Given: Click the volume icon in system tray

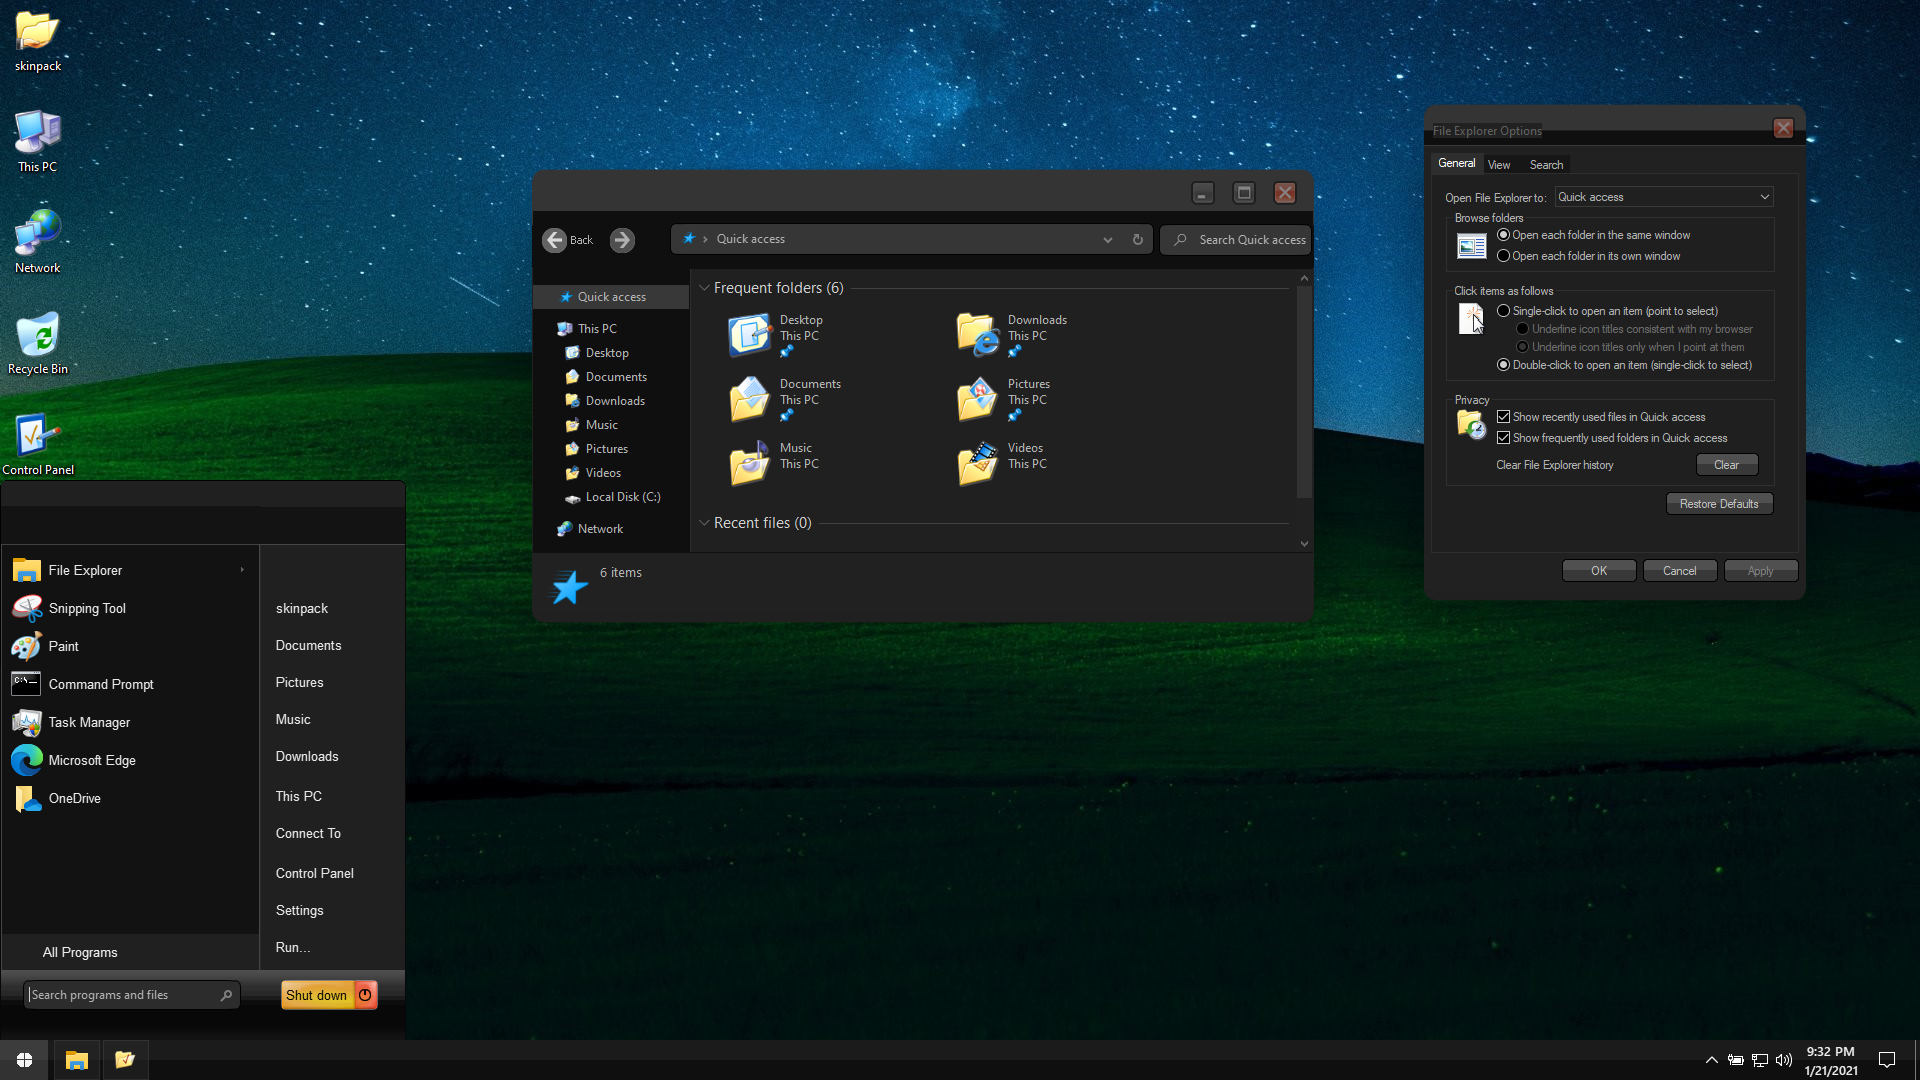Looking at the screenshot, I should 1783,1060.
